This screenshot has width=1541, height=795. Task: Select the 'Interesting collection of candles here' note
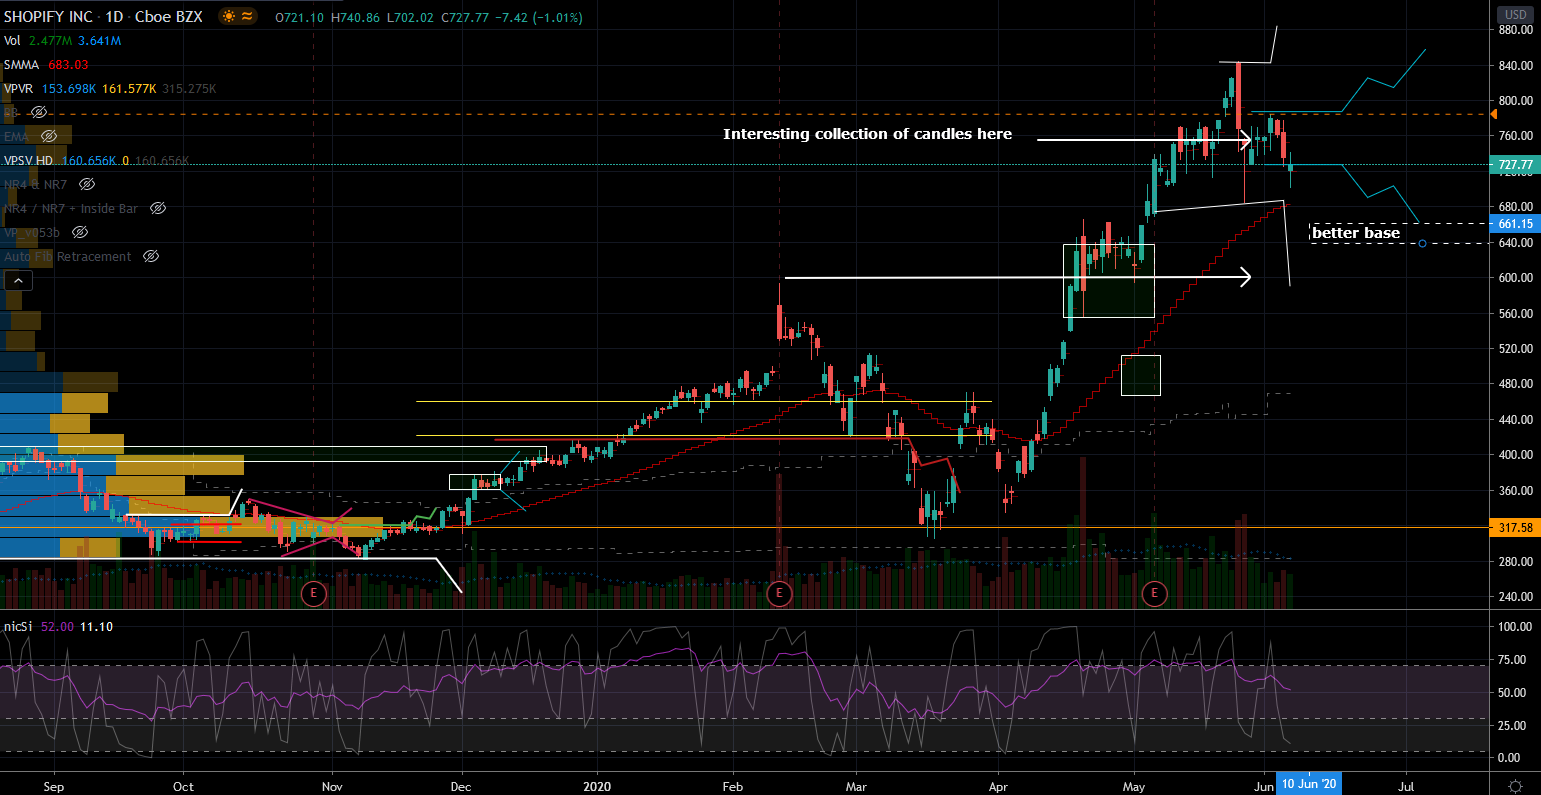click(x=867, y=134)
